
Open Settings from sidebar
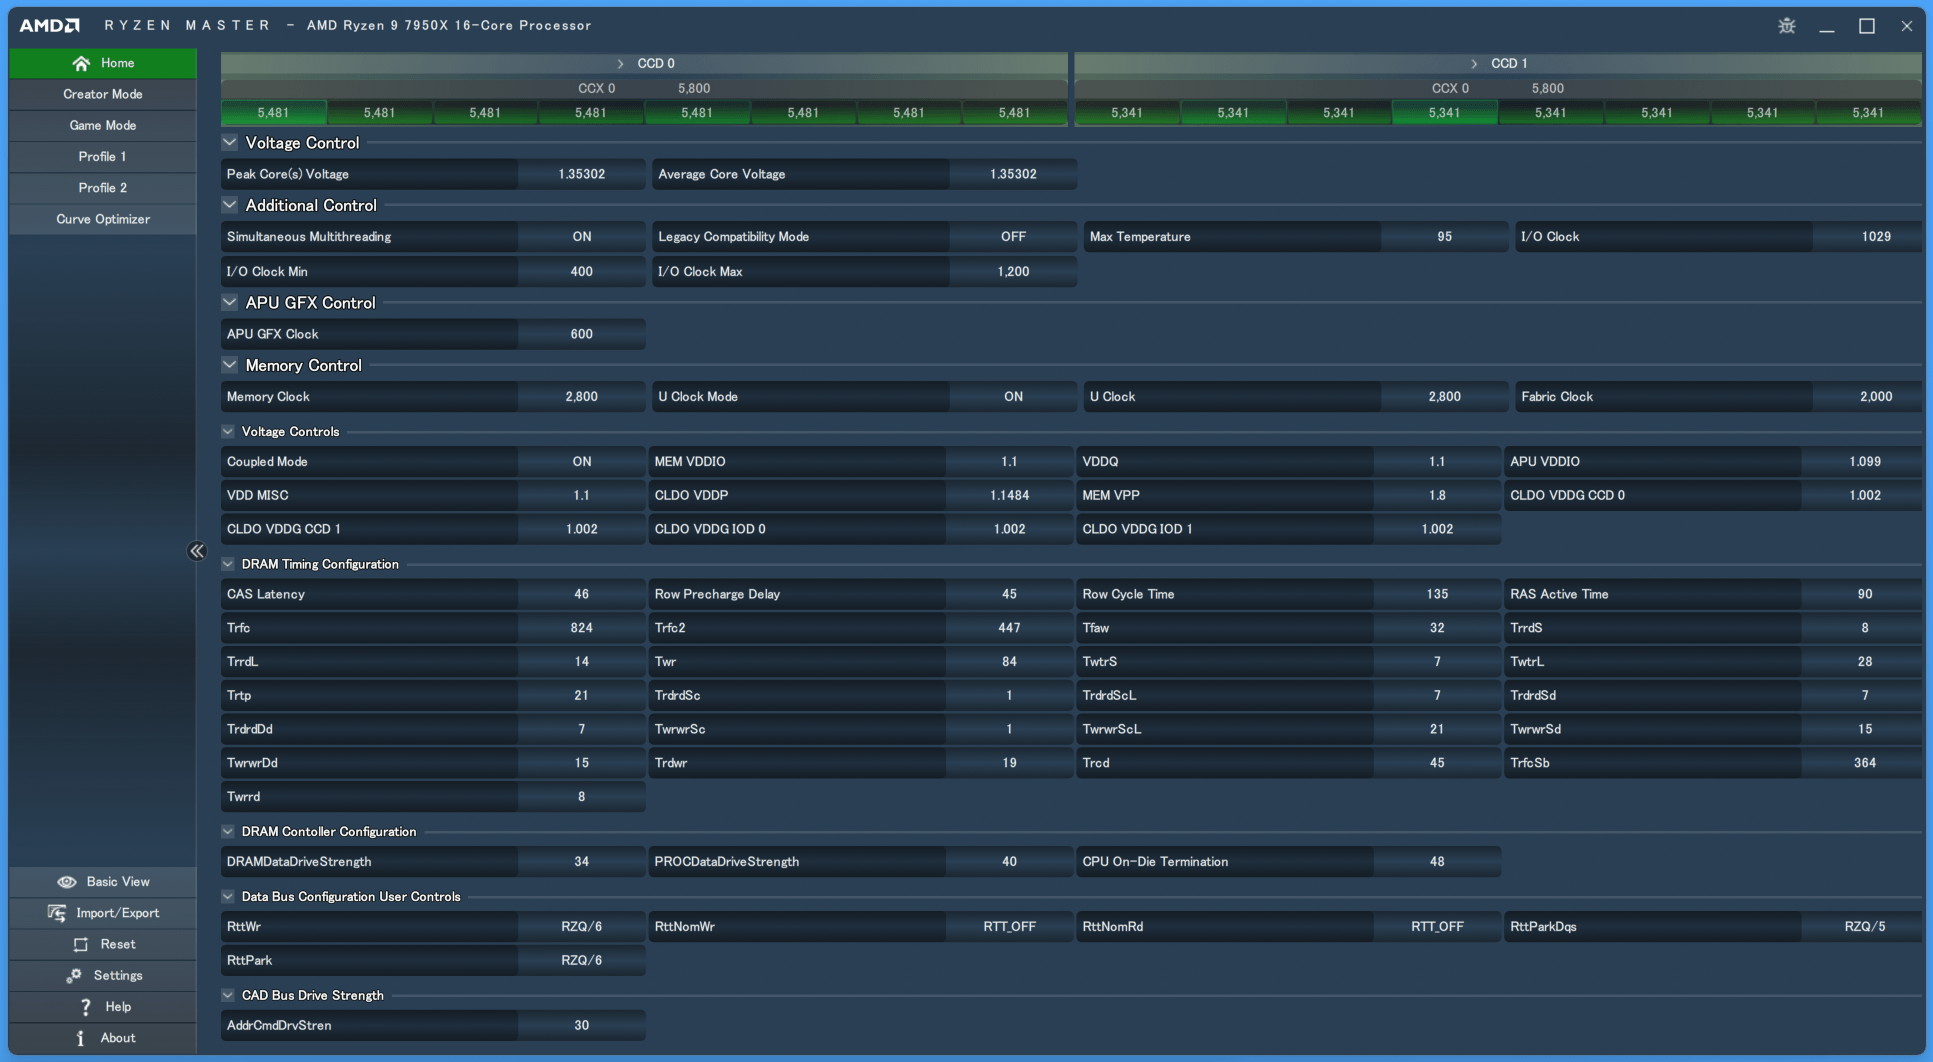(103, 975)
